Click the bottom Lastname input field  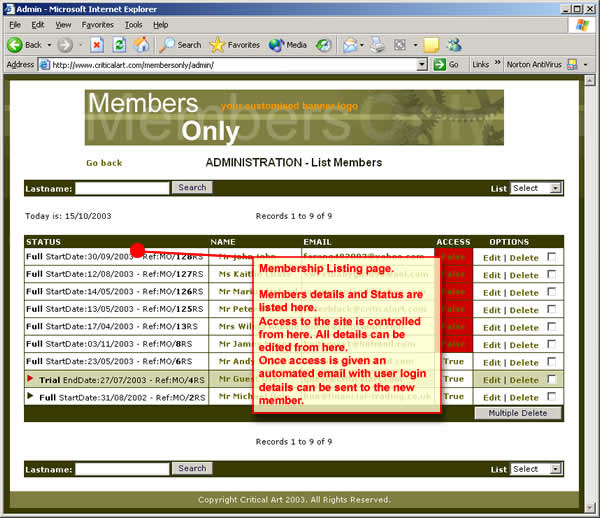coord(122,469)
